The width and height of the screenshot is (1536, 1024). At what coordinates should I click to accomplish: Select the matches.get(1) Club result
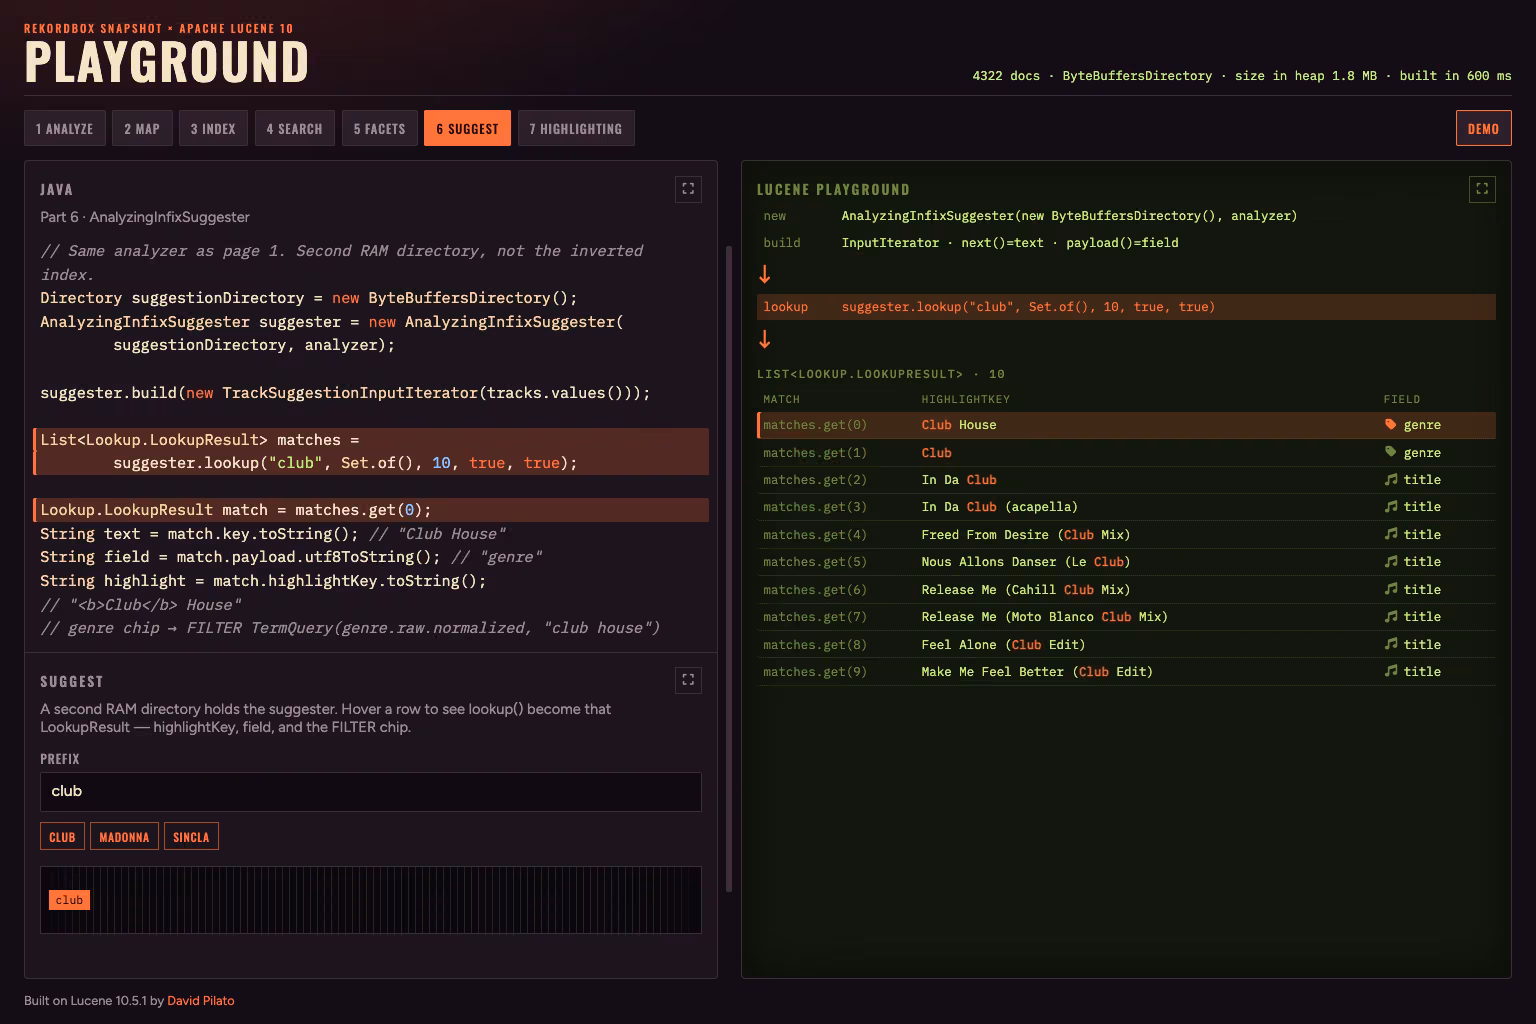[1126, 452]
